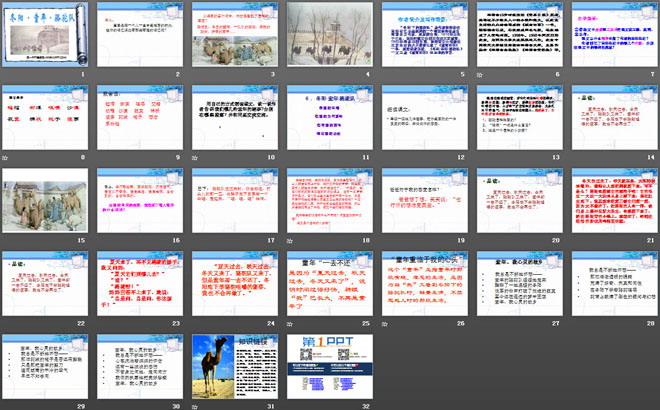Screen dimensions: 660x410
Task: Select slide 3 with camel illustration strip
Action: 235,35
